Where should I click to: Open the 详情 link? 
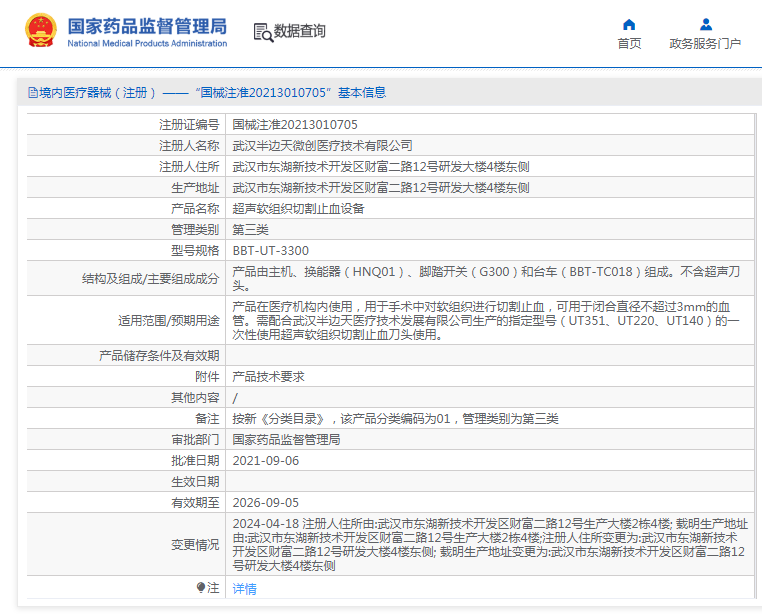pyautogui.click(x=244, y=589)
